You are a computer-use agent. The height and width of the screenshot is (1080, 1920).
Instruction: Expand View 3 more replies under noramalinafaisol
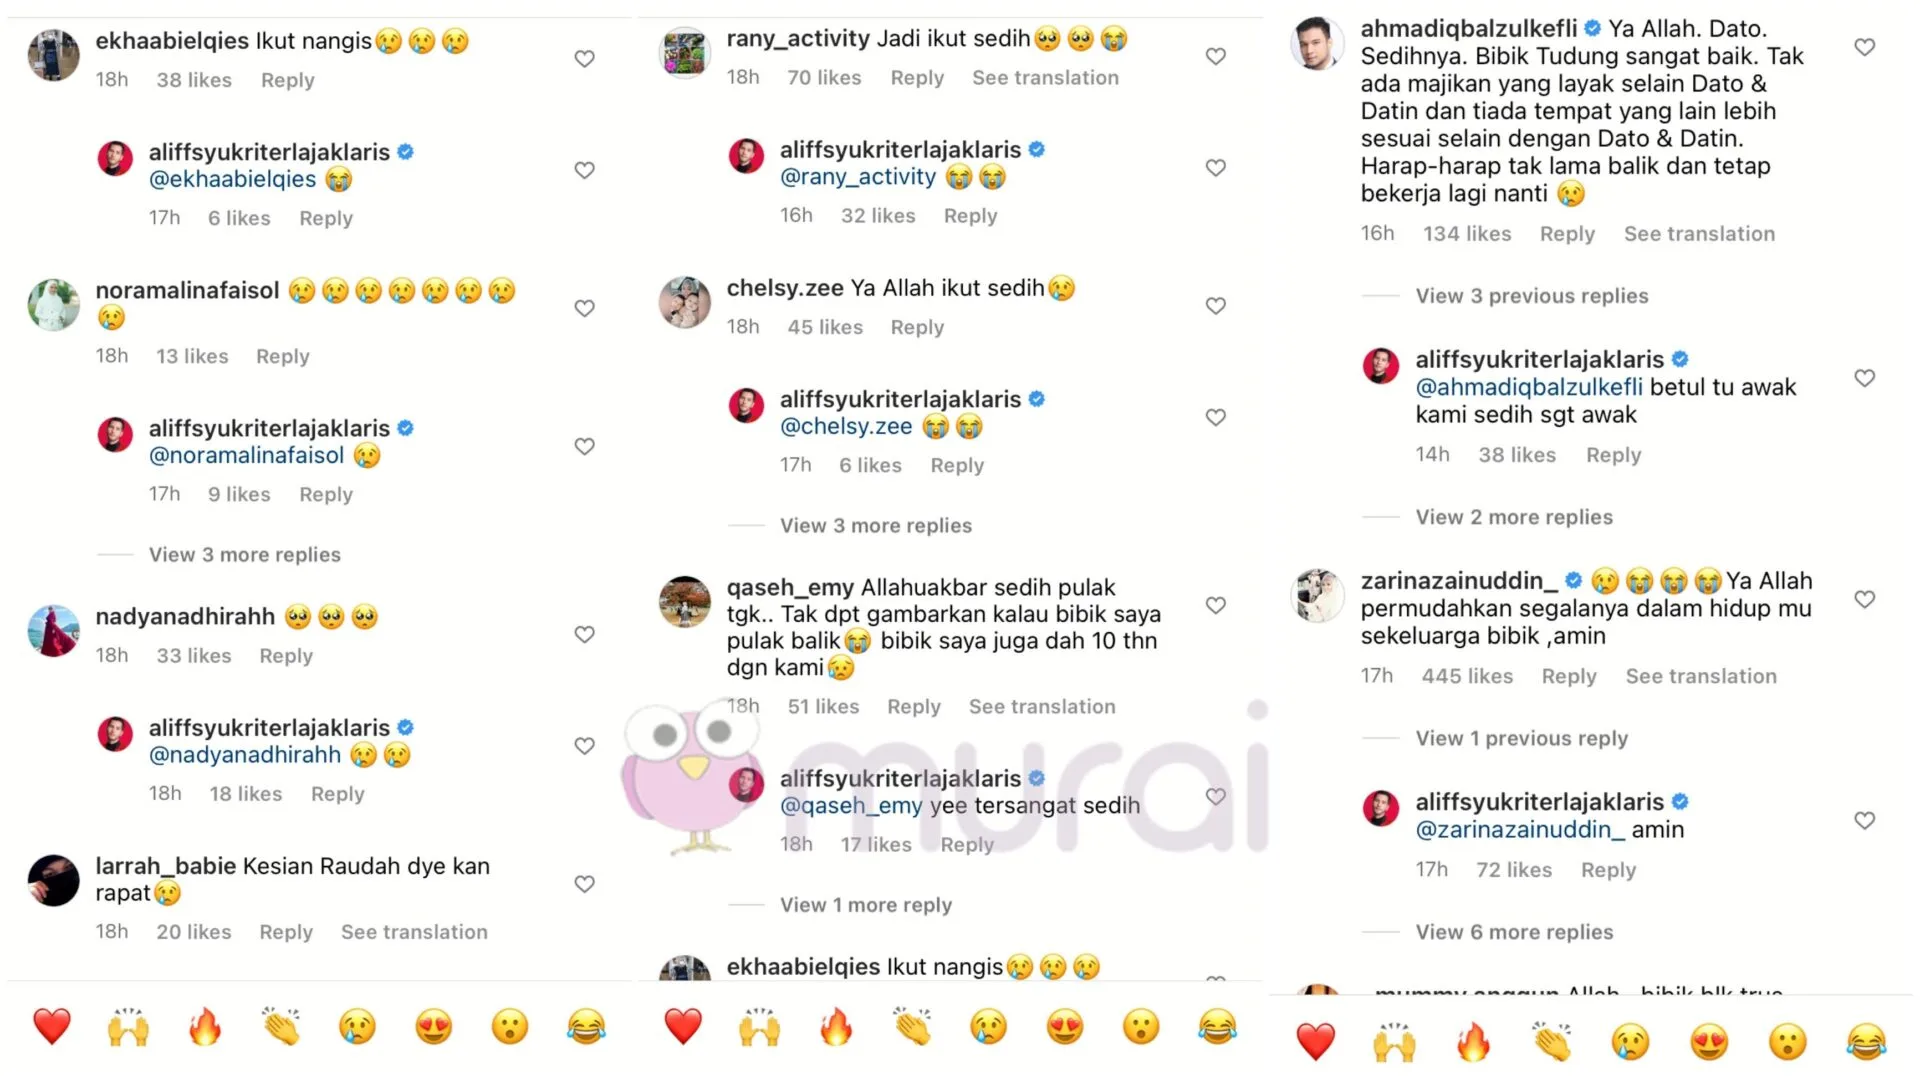click(245, 554)
